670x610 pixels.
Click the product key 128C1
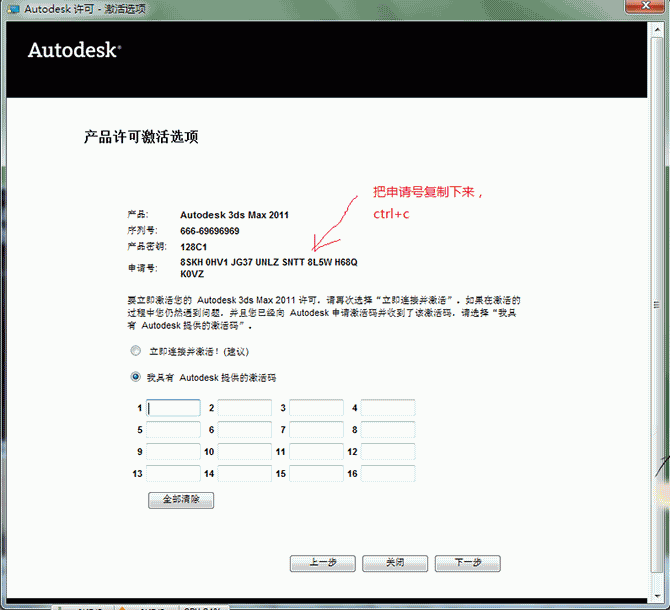tap(194, 247)
